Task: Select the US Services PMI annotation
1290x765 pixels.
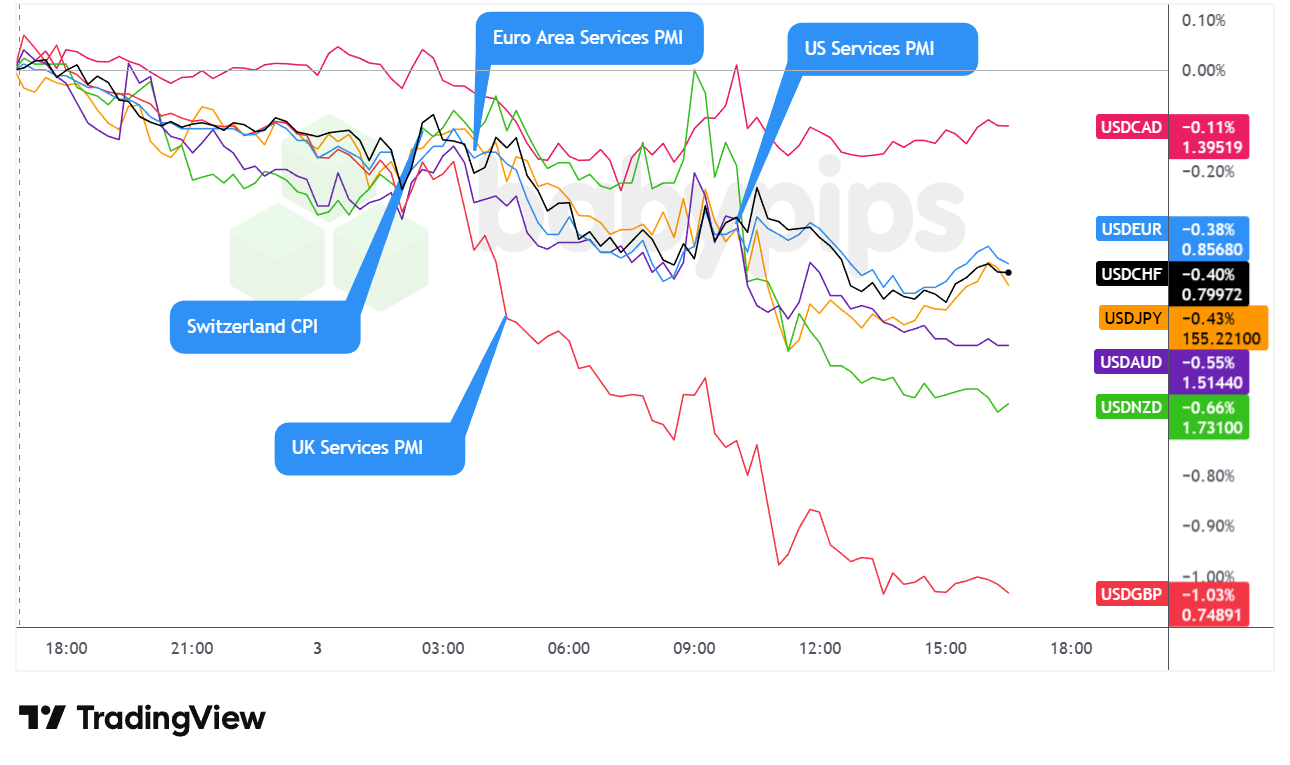Action: (x=868, y=48)
